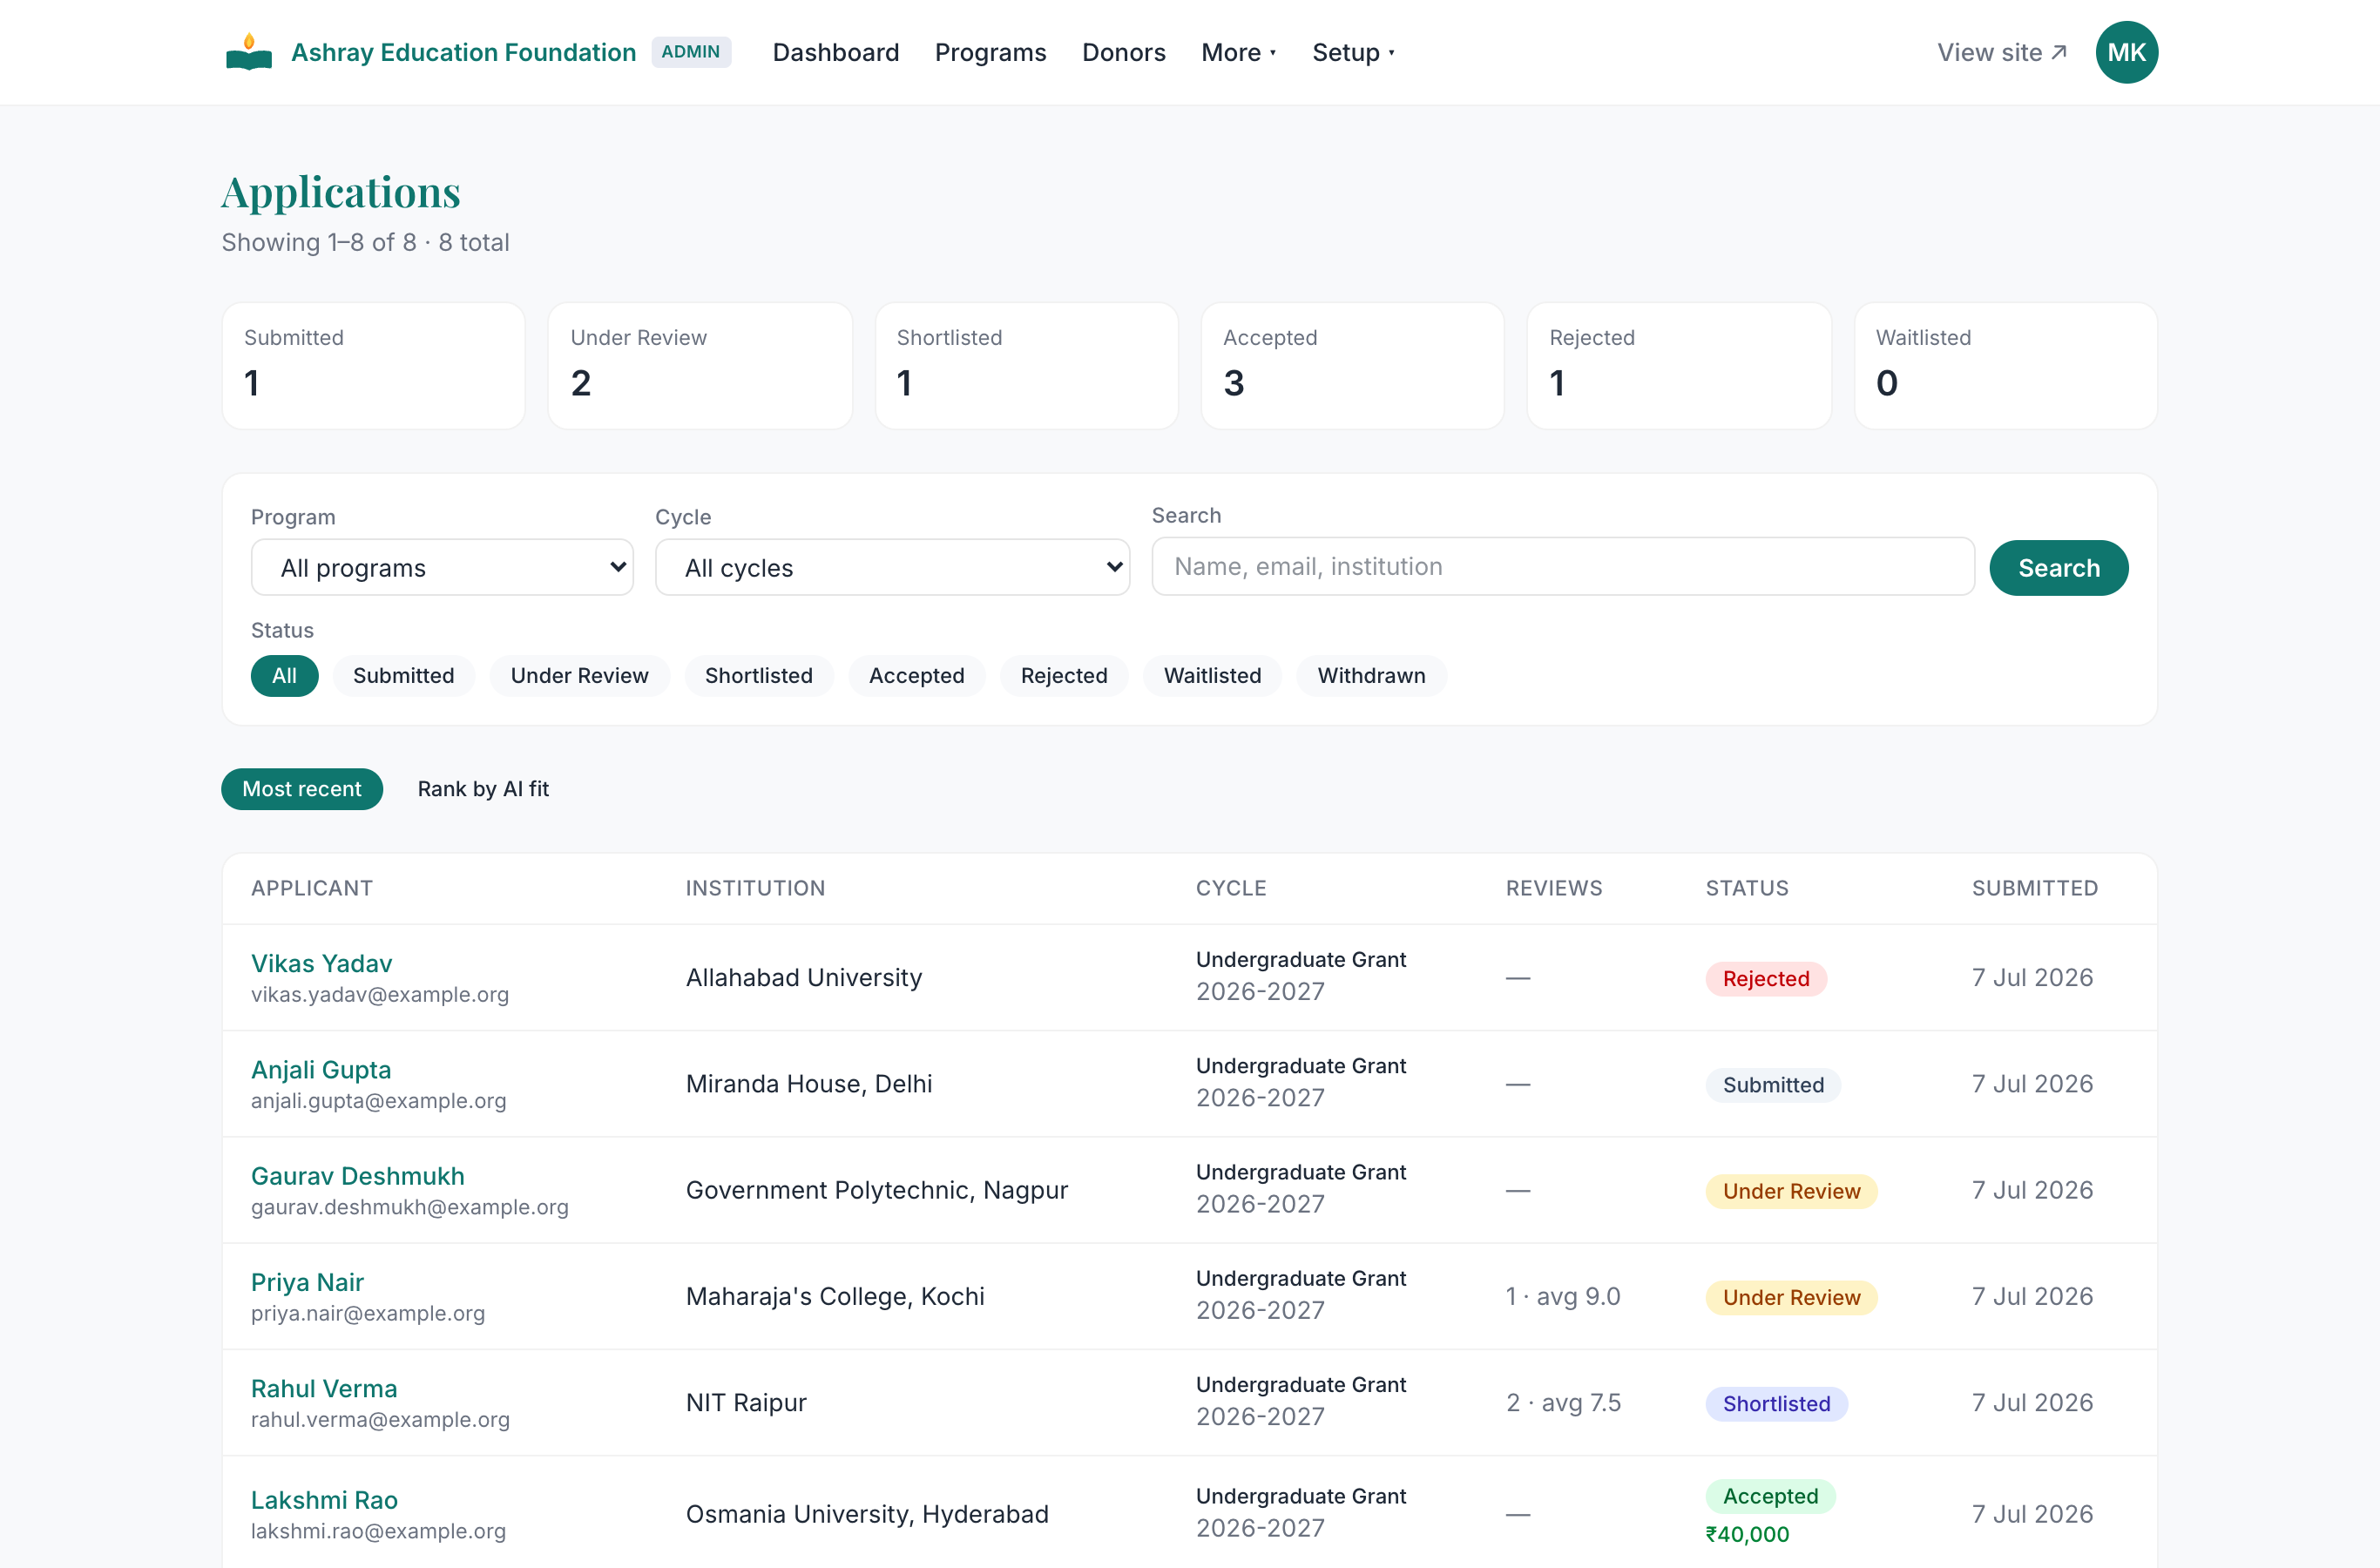Click the ADMIN badge in header
Screen dimensions: 2380x1568
click(x=690, y=52)
